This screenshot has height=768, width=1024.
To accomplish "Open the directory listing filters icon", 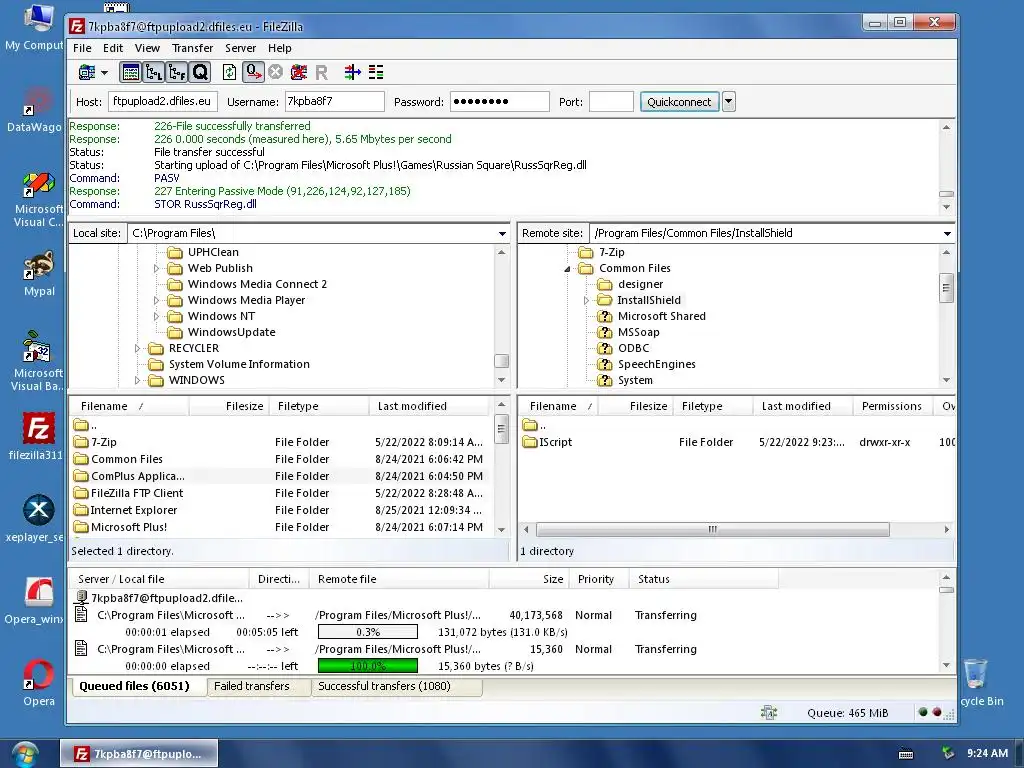I will coord(353,72).
